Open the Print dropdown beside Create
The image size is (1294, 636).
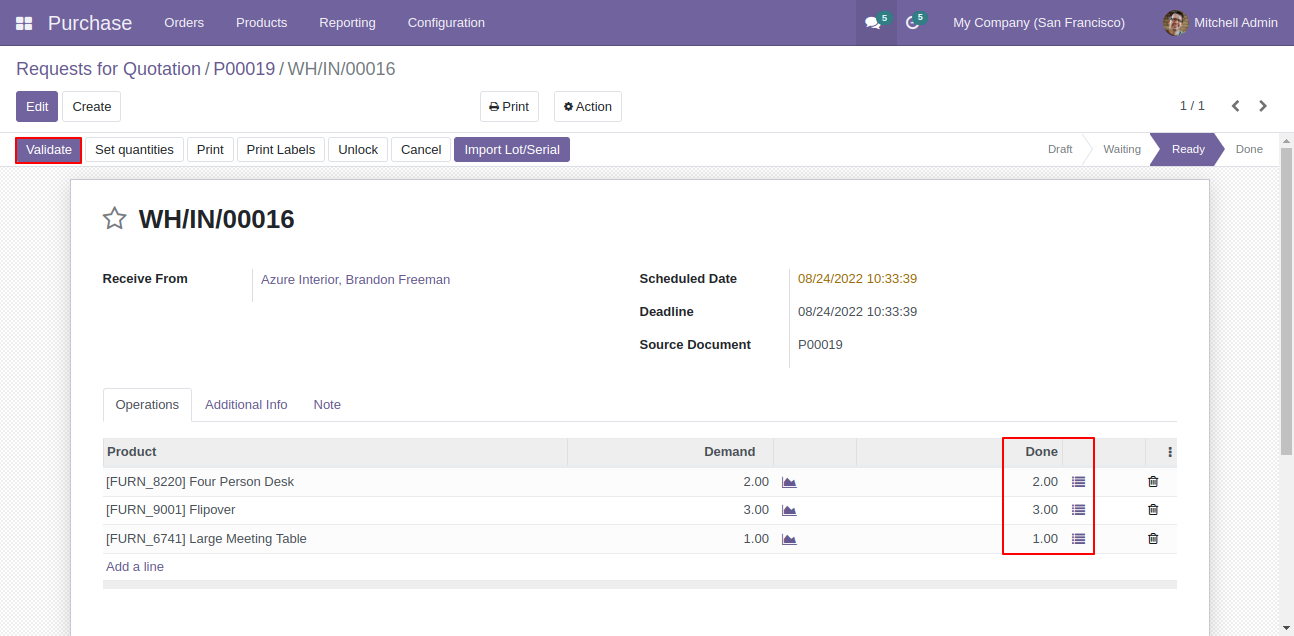pos(509,107)
